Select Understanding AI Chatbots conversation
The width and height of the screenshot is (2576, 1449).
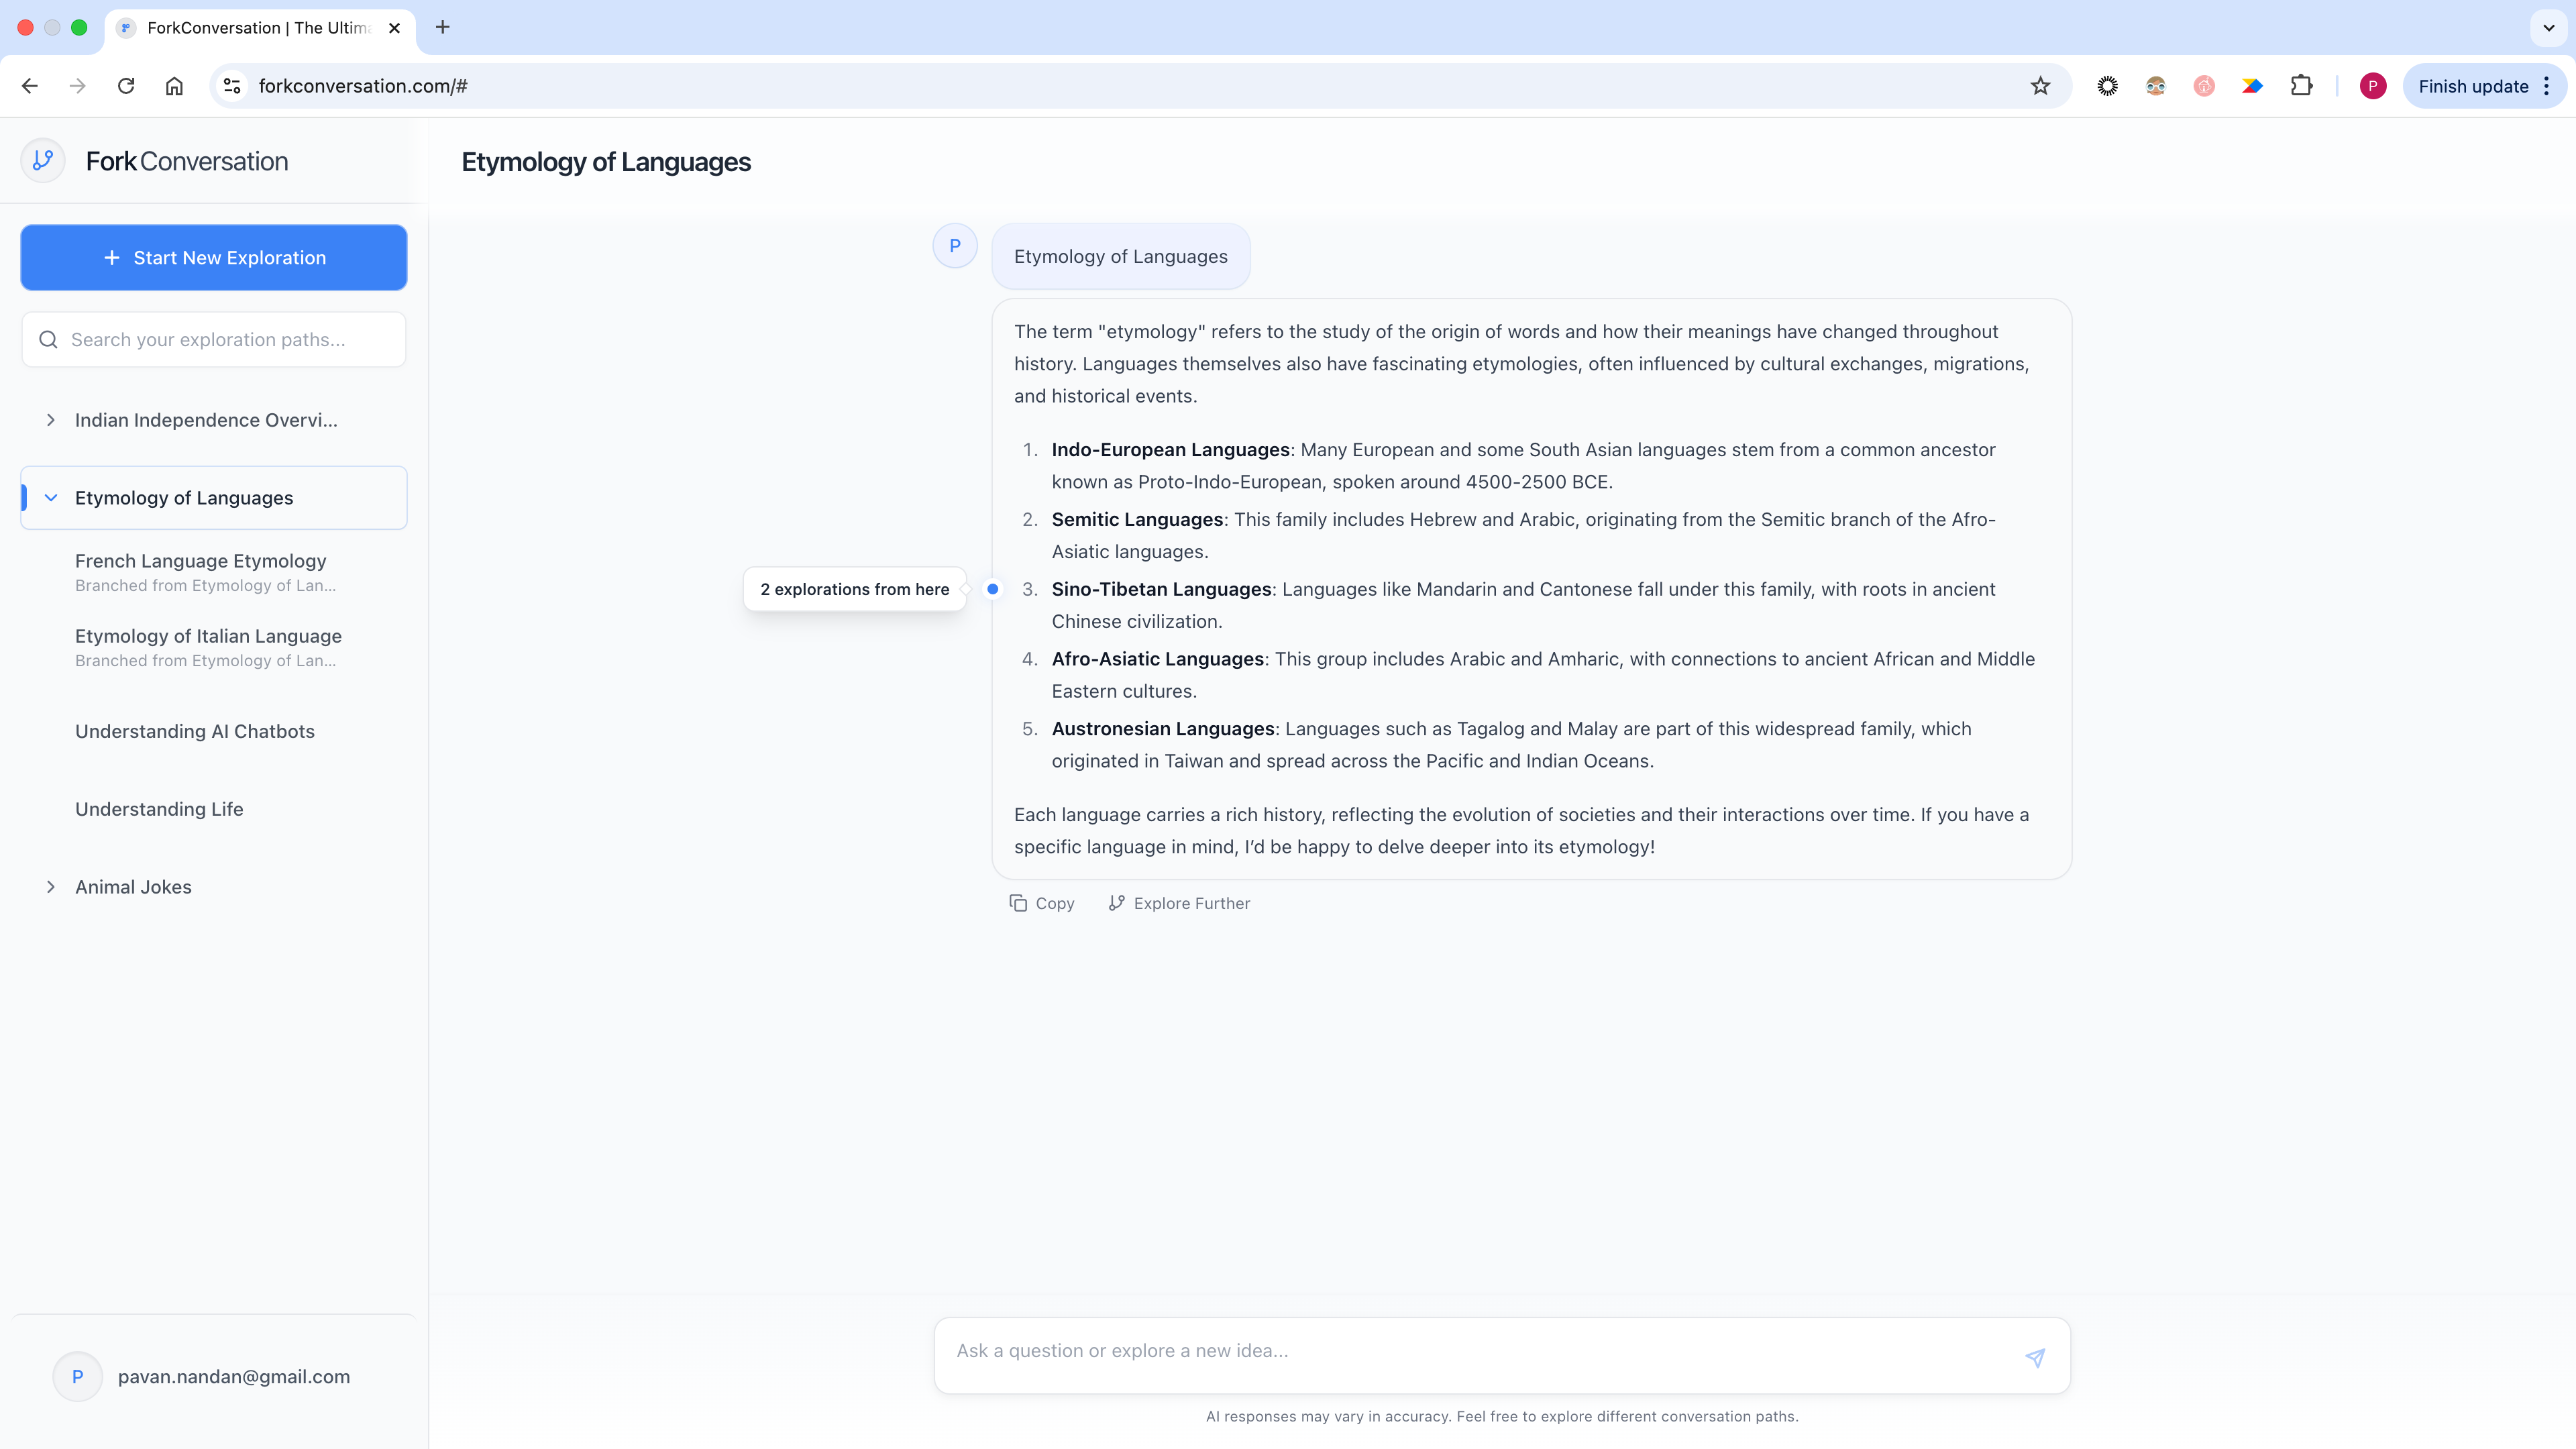tap(195, 731)
